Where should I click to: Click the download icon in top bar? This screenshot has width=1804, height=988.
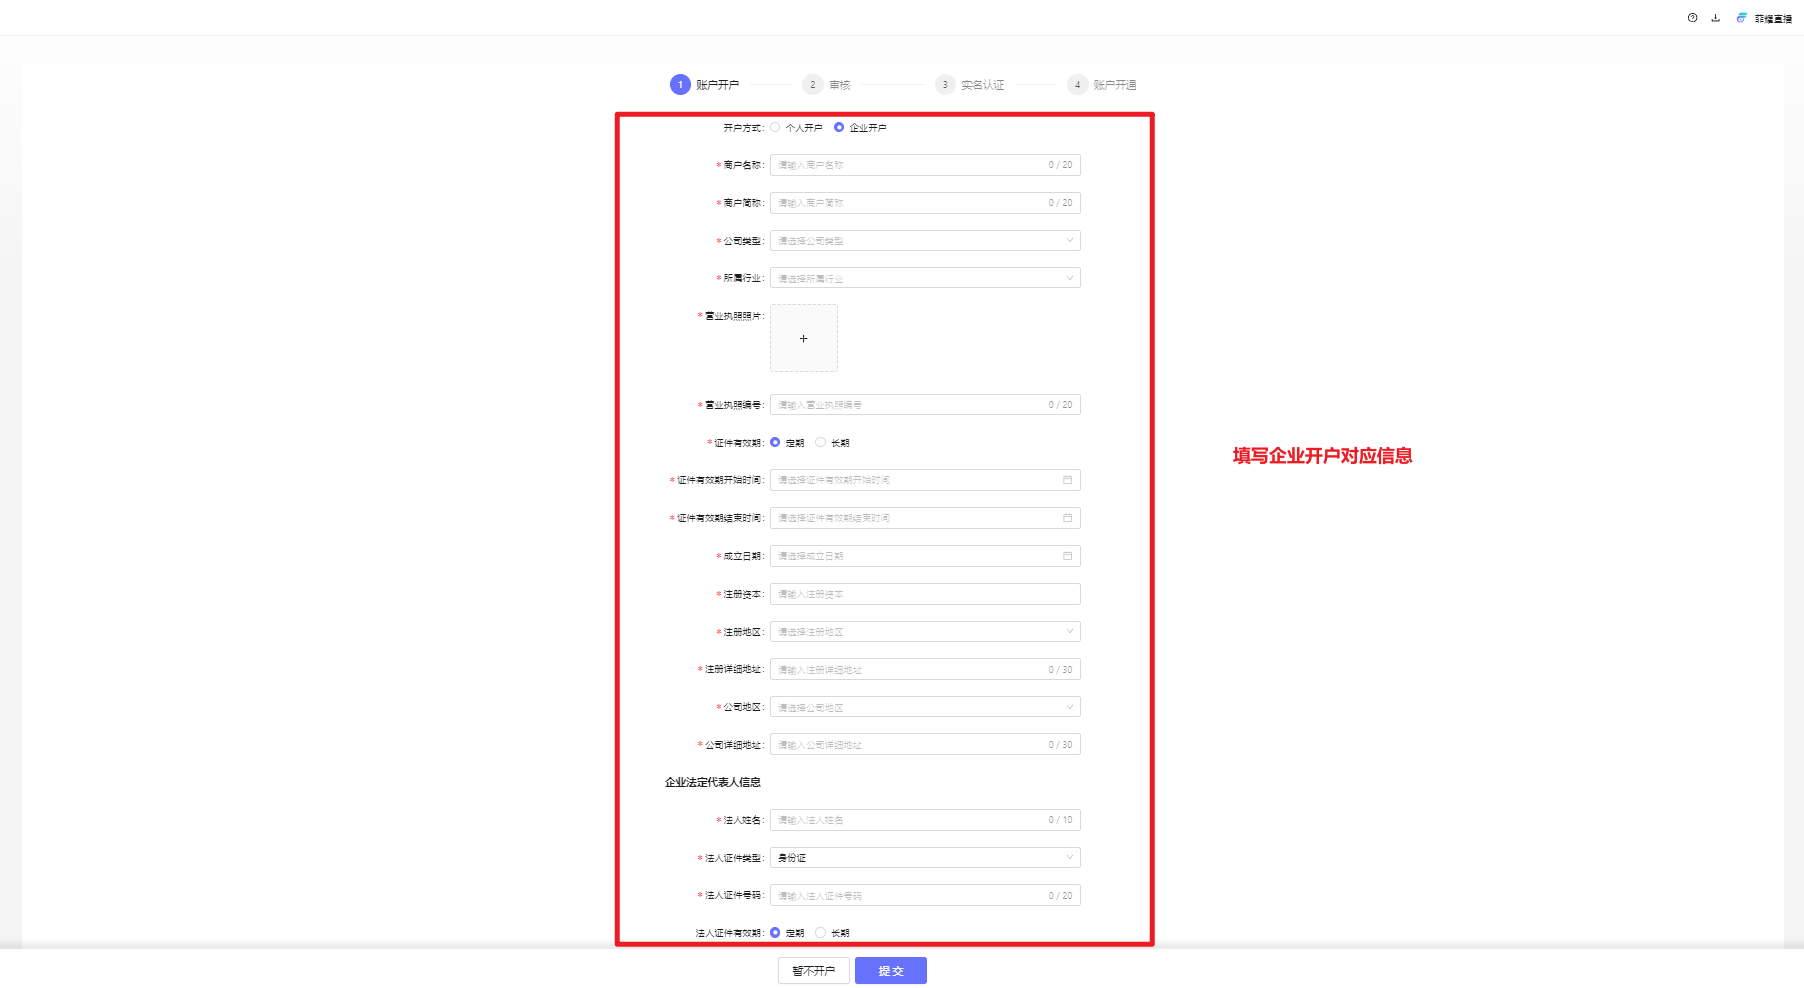(x=1716, y=18)
